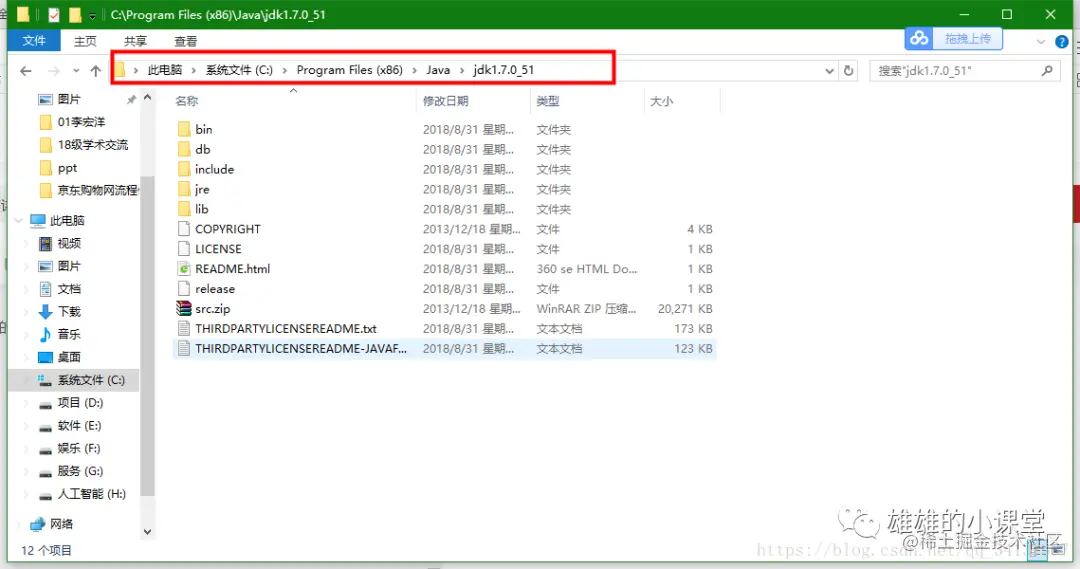The height and width of the screenshot is (569, 1080).
Task: Click the 此电脑 breadcrumb segment
Action: click(x=165, y=70)
